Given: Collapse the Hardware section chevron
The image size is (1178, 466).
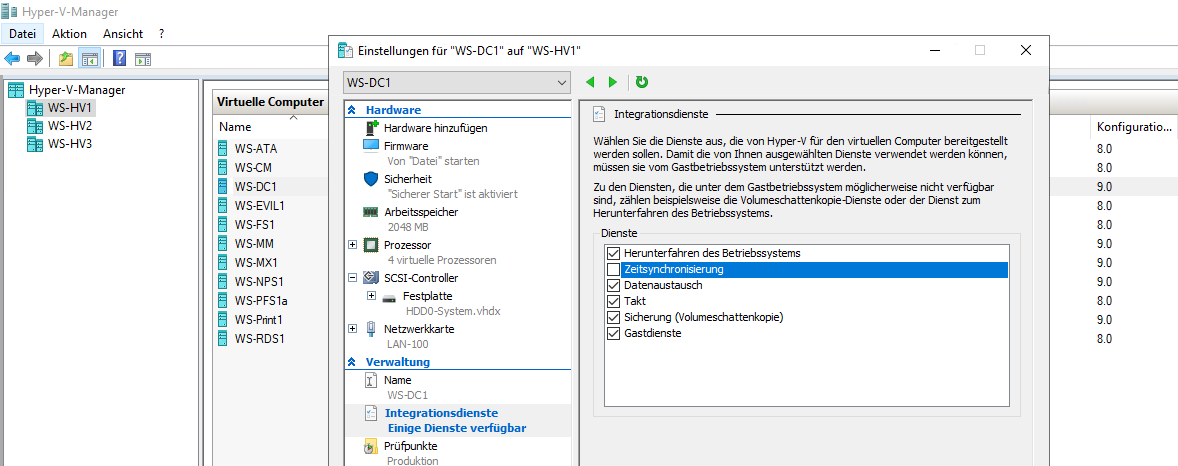Looking at the screenshot, I should (x=351, y=110).
